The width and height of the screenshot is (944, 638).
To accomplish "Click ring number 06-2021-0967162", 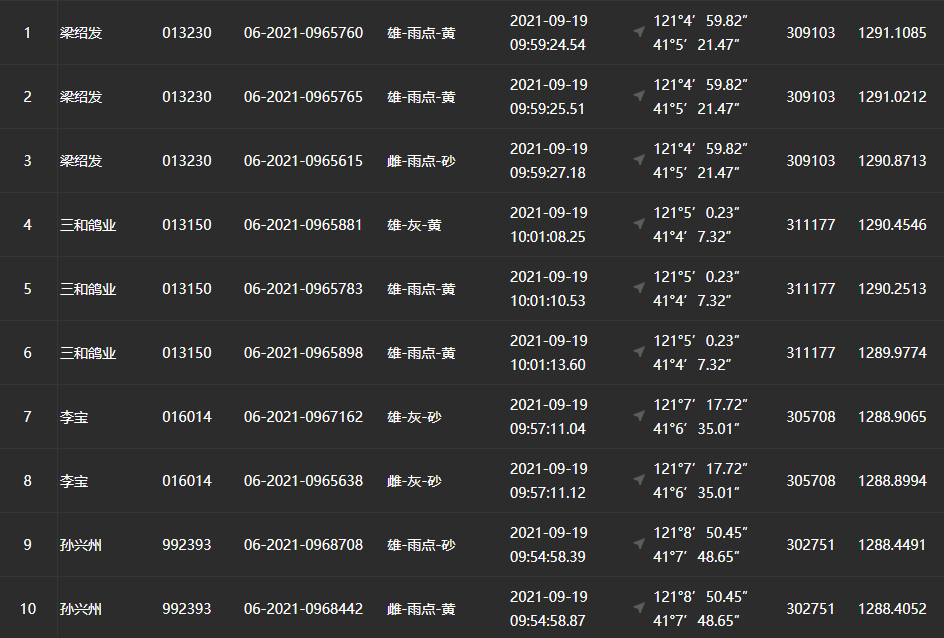I will pos(303,417).
